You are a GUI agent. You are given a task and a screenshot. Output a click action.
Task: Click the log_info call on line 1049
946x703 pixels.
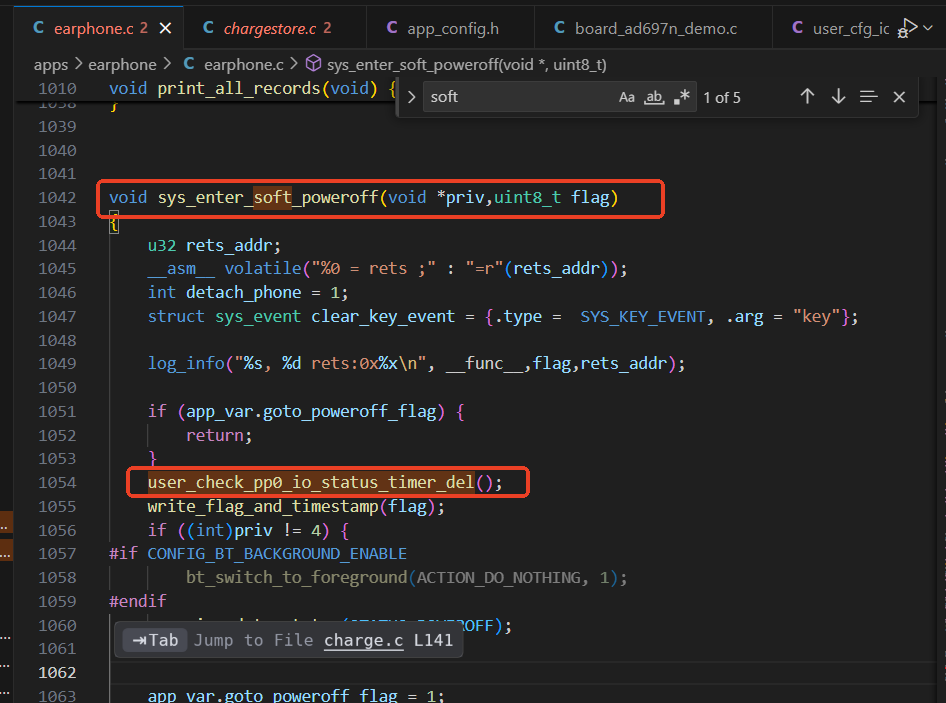click(186, 363)
